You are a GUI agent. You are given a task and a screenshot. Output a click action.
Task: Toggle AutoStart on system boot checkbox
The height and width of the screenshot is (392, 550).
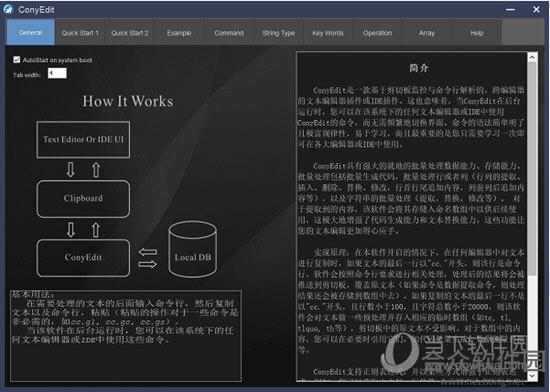coord(16,60)
